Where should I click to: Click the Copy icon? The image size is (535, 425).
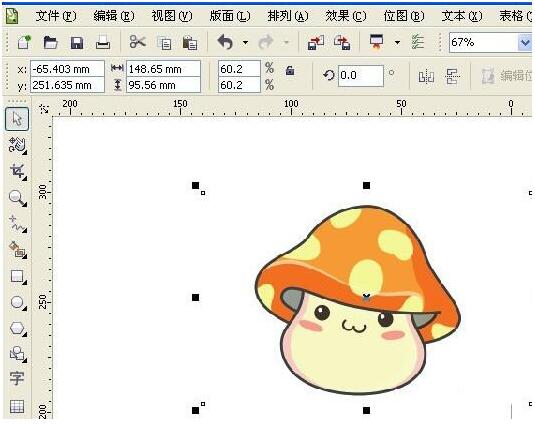164,43
